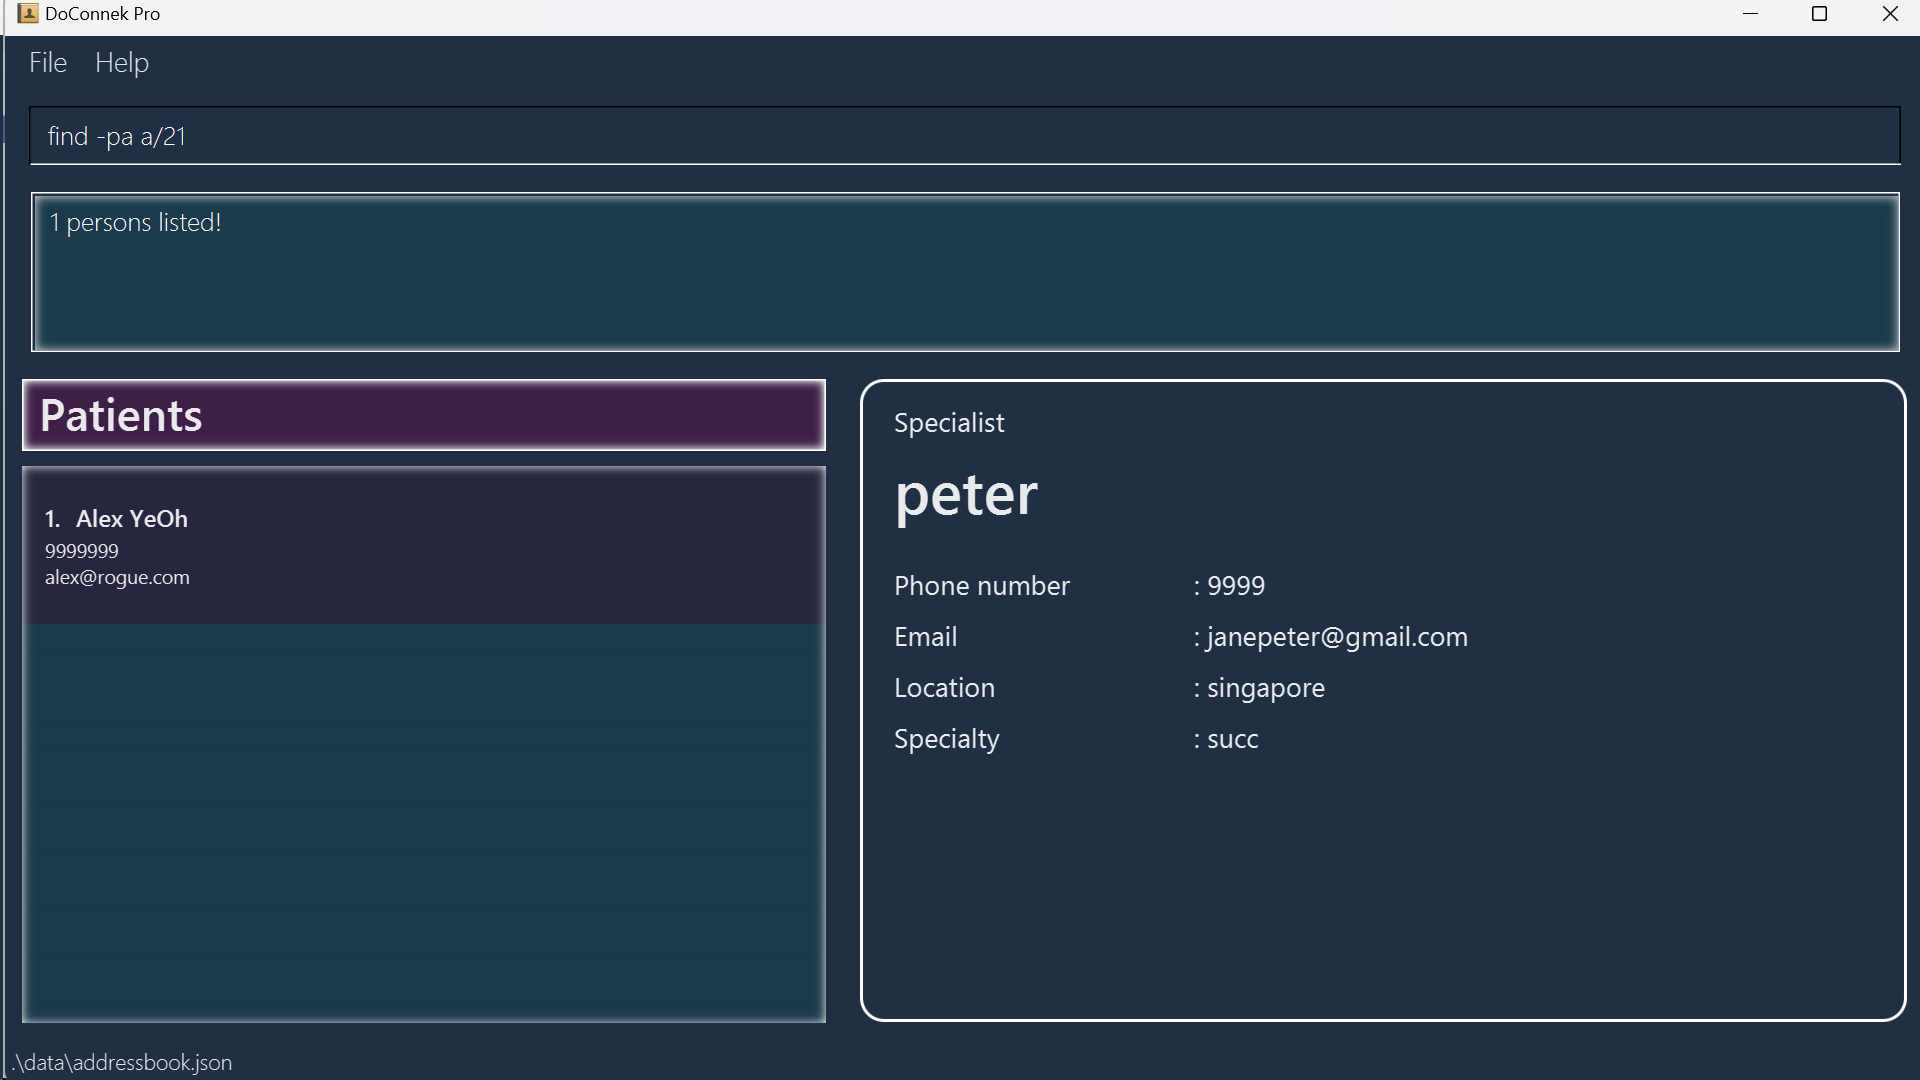
Task: Click empty area of patient list
Action: [x=424, y=820]
